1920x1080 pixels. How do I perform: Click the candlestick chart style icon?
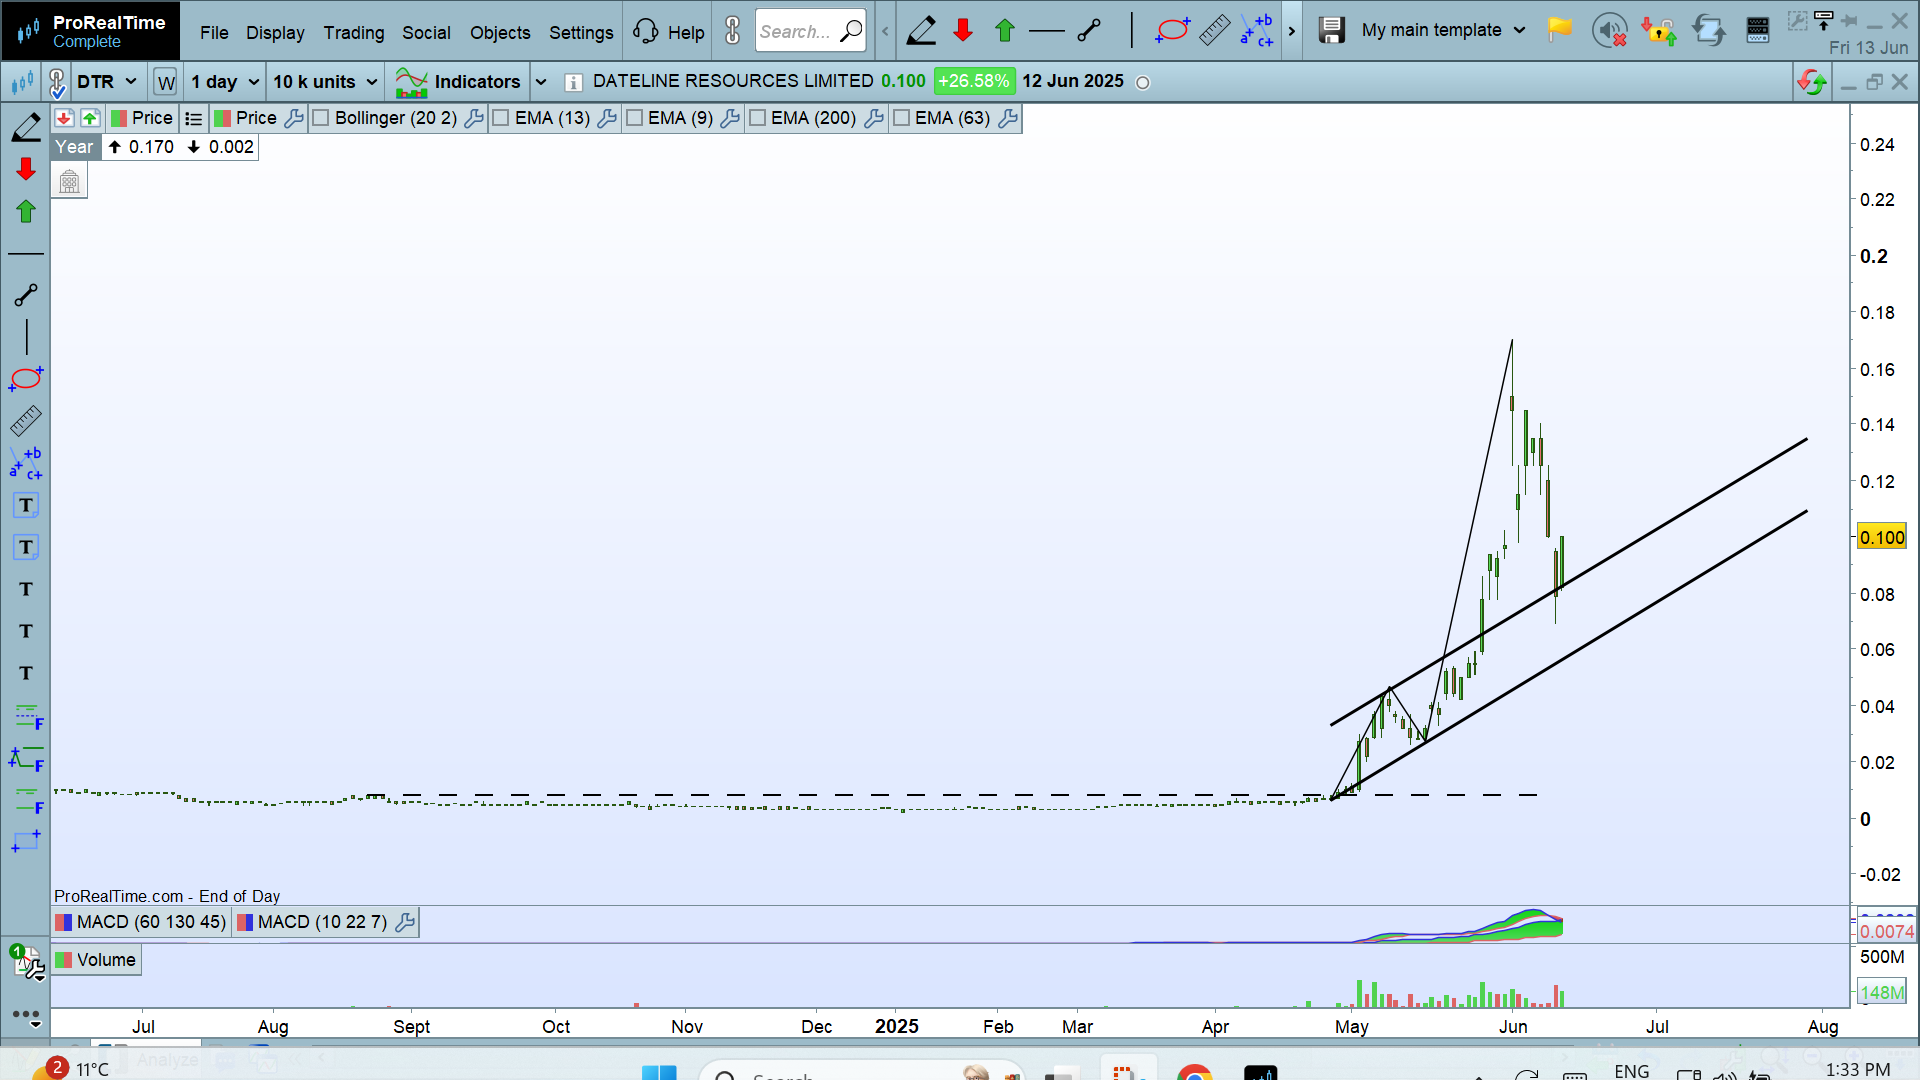point(22,82)
